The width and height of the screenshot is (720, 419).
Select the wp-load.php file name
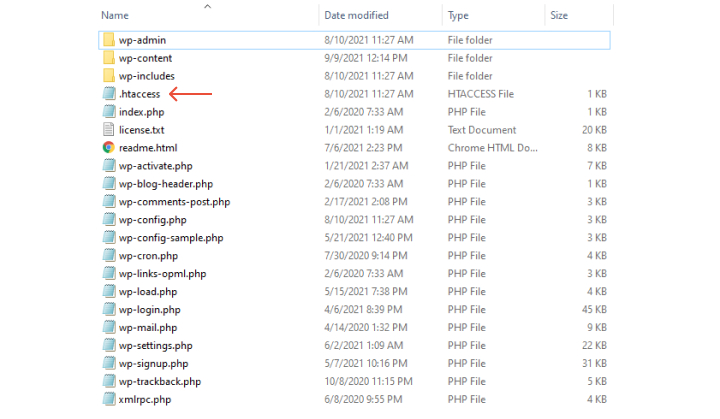[148, 292]
